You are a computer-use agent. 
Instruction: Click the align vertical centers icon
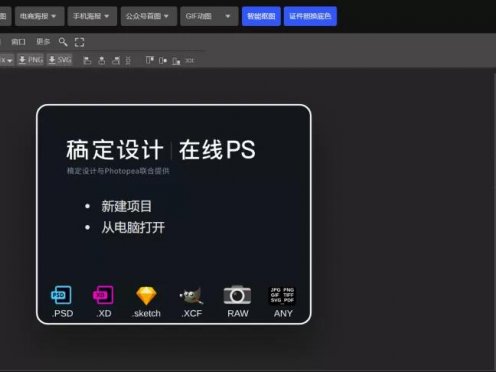[x=163, y=60]
